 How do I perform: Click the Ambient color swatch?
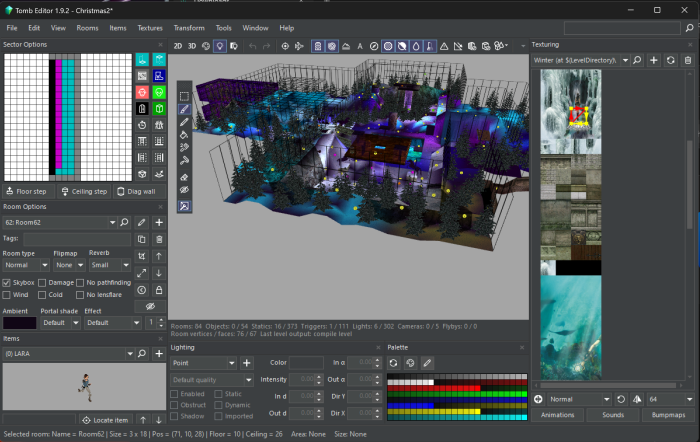[20, 323]
